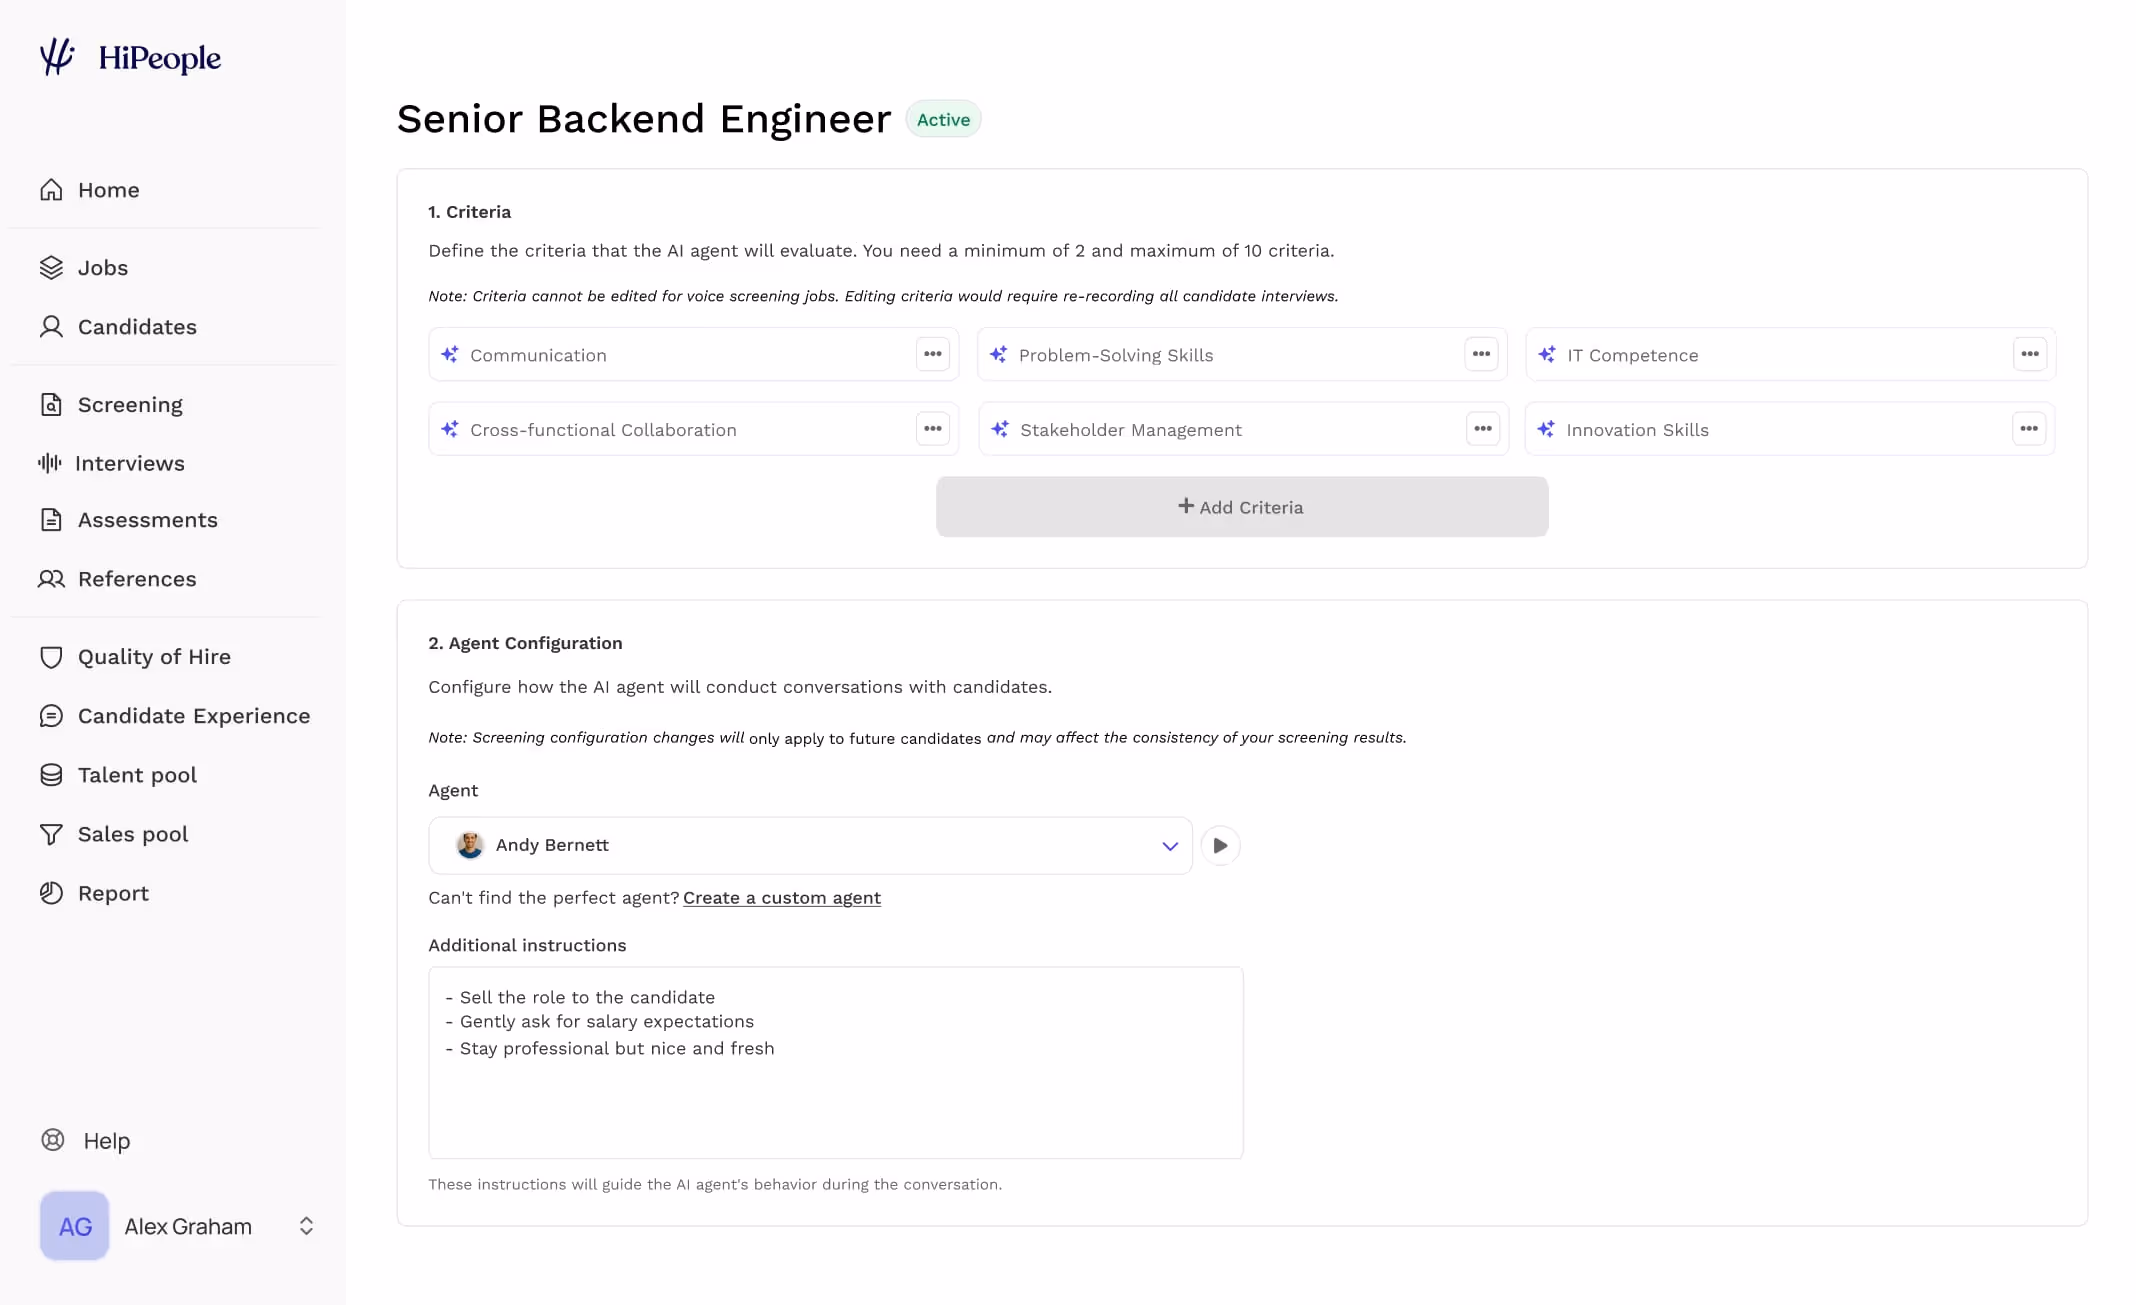Screen dimensions: 2136x1305
Task: Open Quality of Hire shield icon
Action: (51, 656)
